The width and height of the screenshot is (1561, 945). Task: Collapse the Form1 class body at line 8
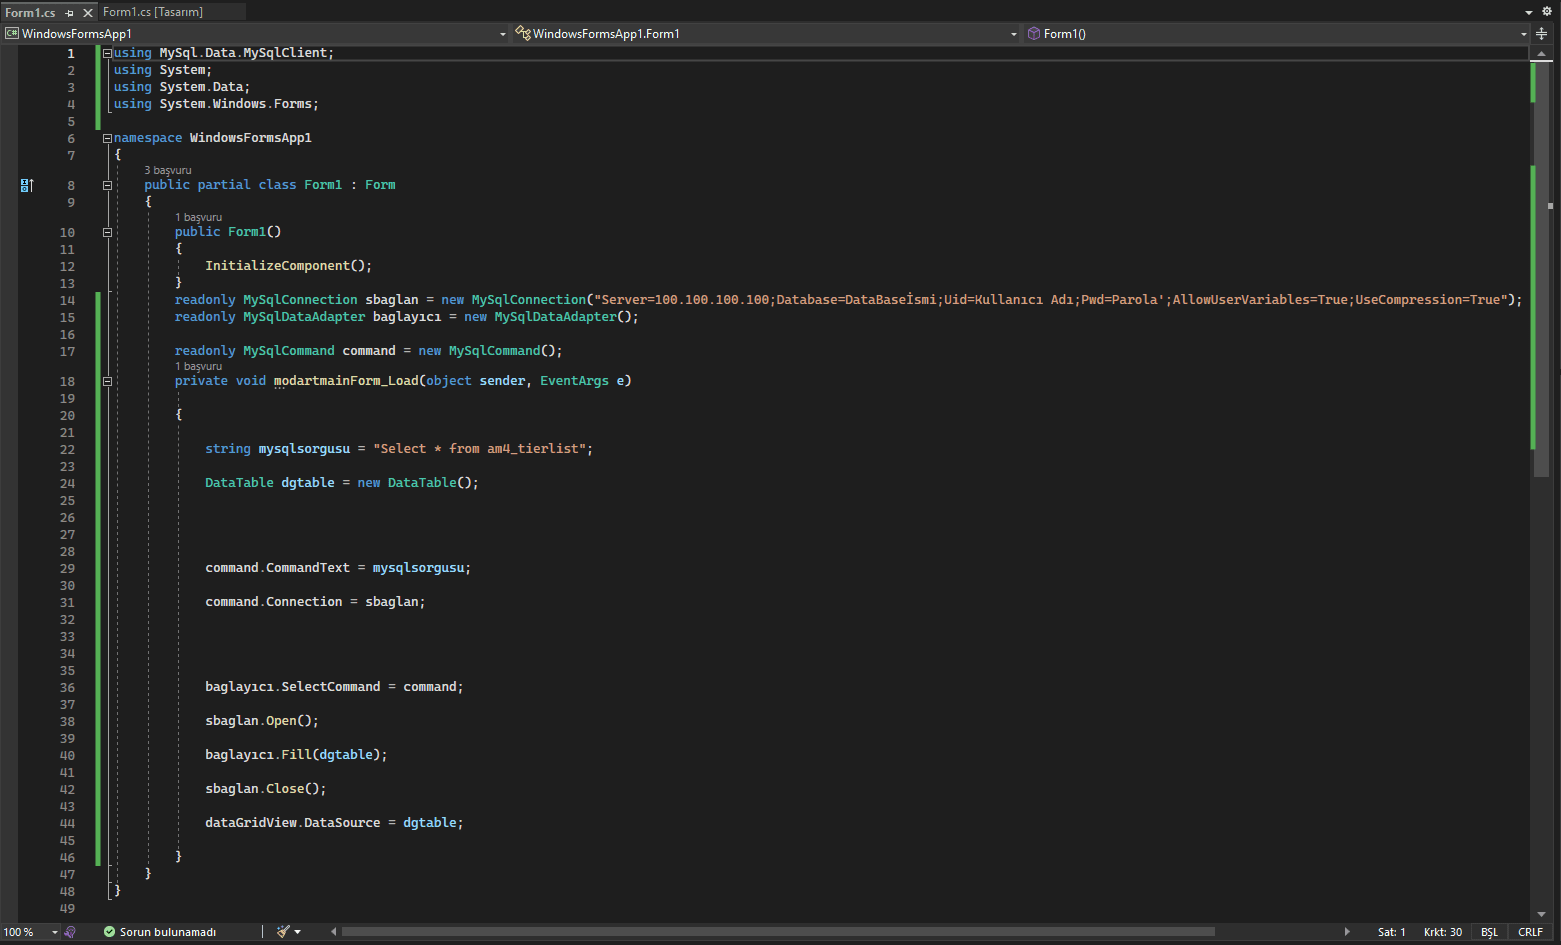point(107,184)
